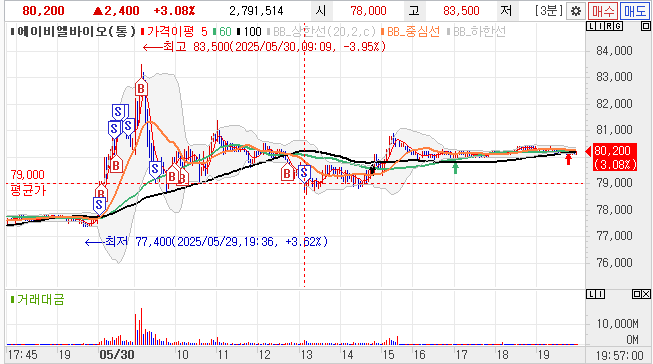Select the 거래대금 indicator label
Viewport: 653px width, 364px height.
coord(37,299)
